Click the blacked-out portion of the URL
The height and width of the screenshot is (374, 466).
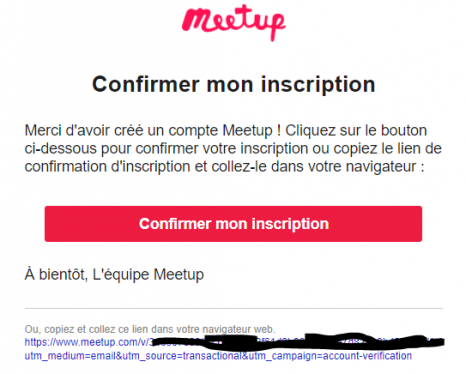(x=299, y=341)
